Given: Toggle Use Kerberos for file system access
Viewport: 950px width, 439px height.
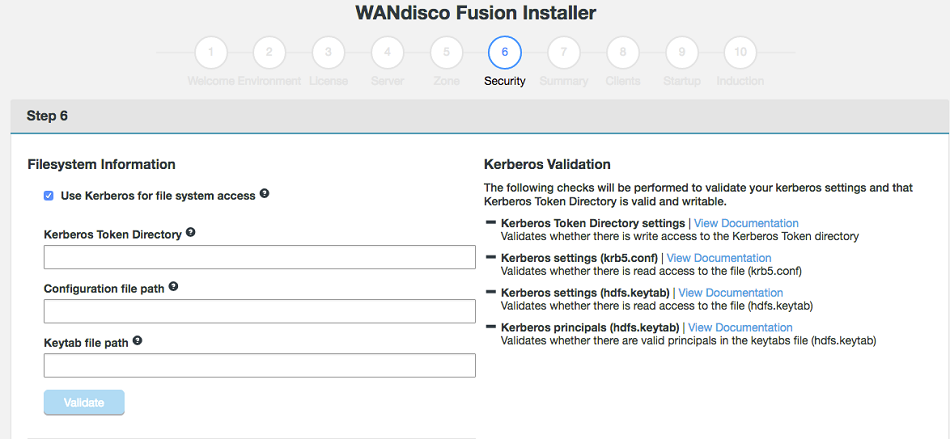Looking at the screenshot, I should point(48,196).
